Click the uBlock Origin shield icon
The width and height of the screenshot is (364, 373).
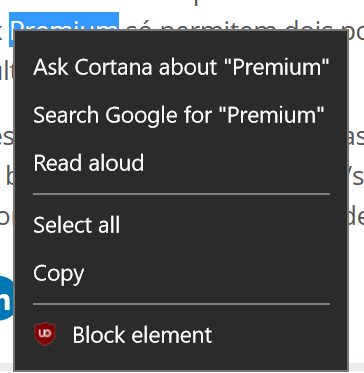45,334
